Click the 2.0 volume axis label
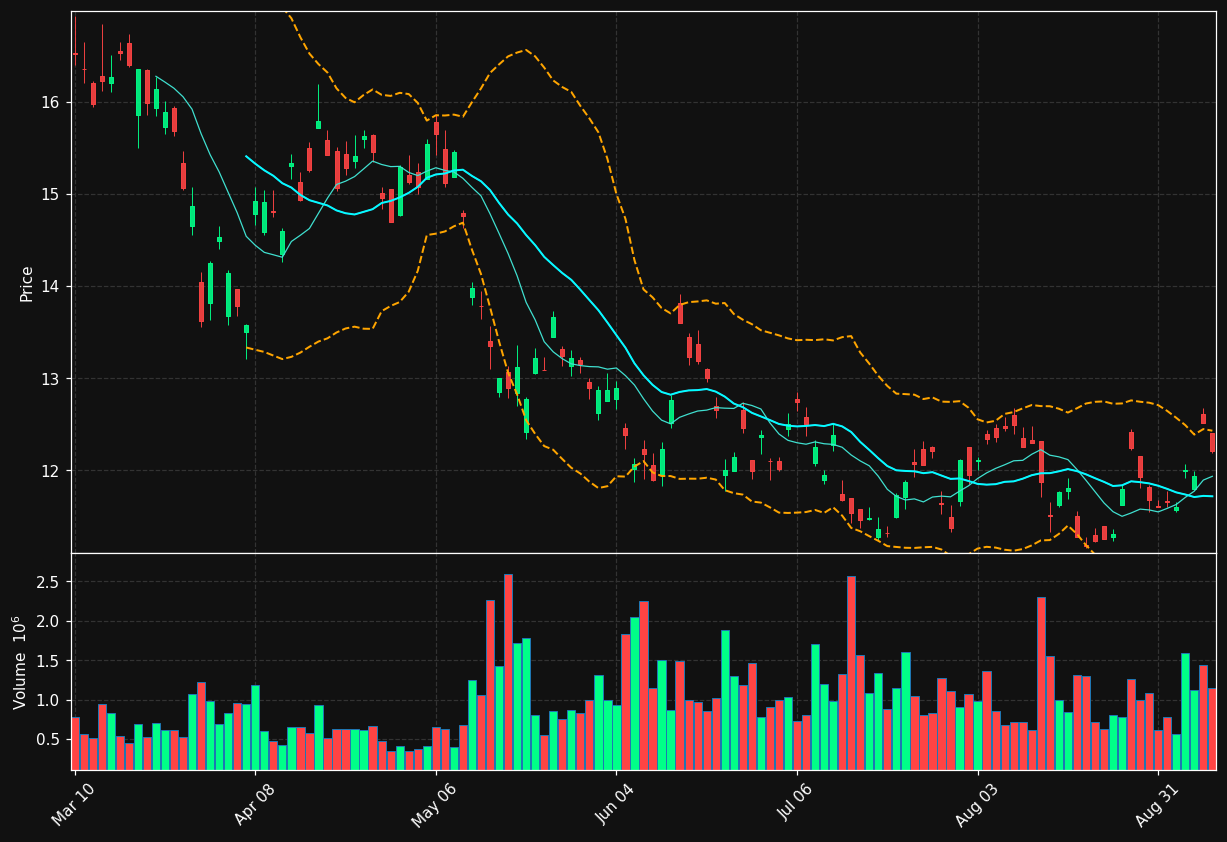This screenshot has height=842, width=1227. tap(48, 621)
